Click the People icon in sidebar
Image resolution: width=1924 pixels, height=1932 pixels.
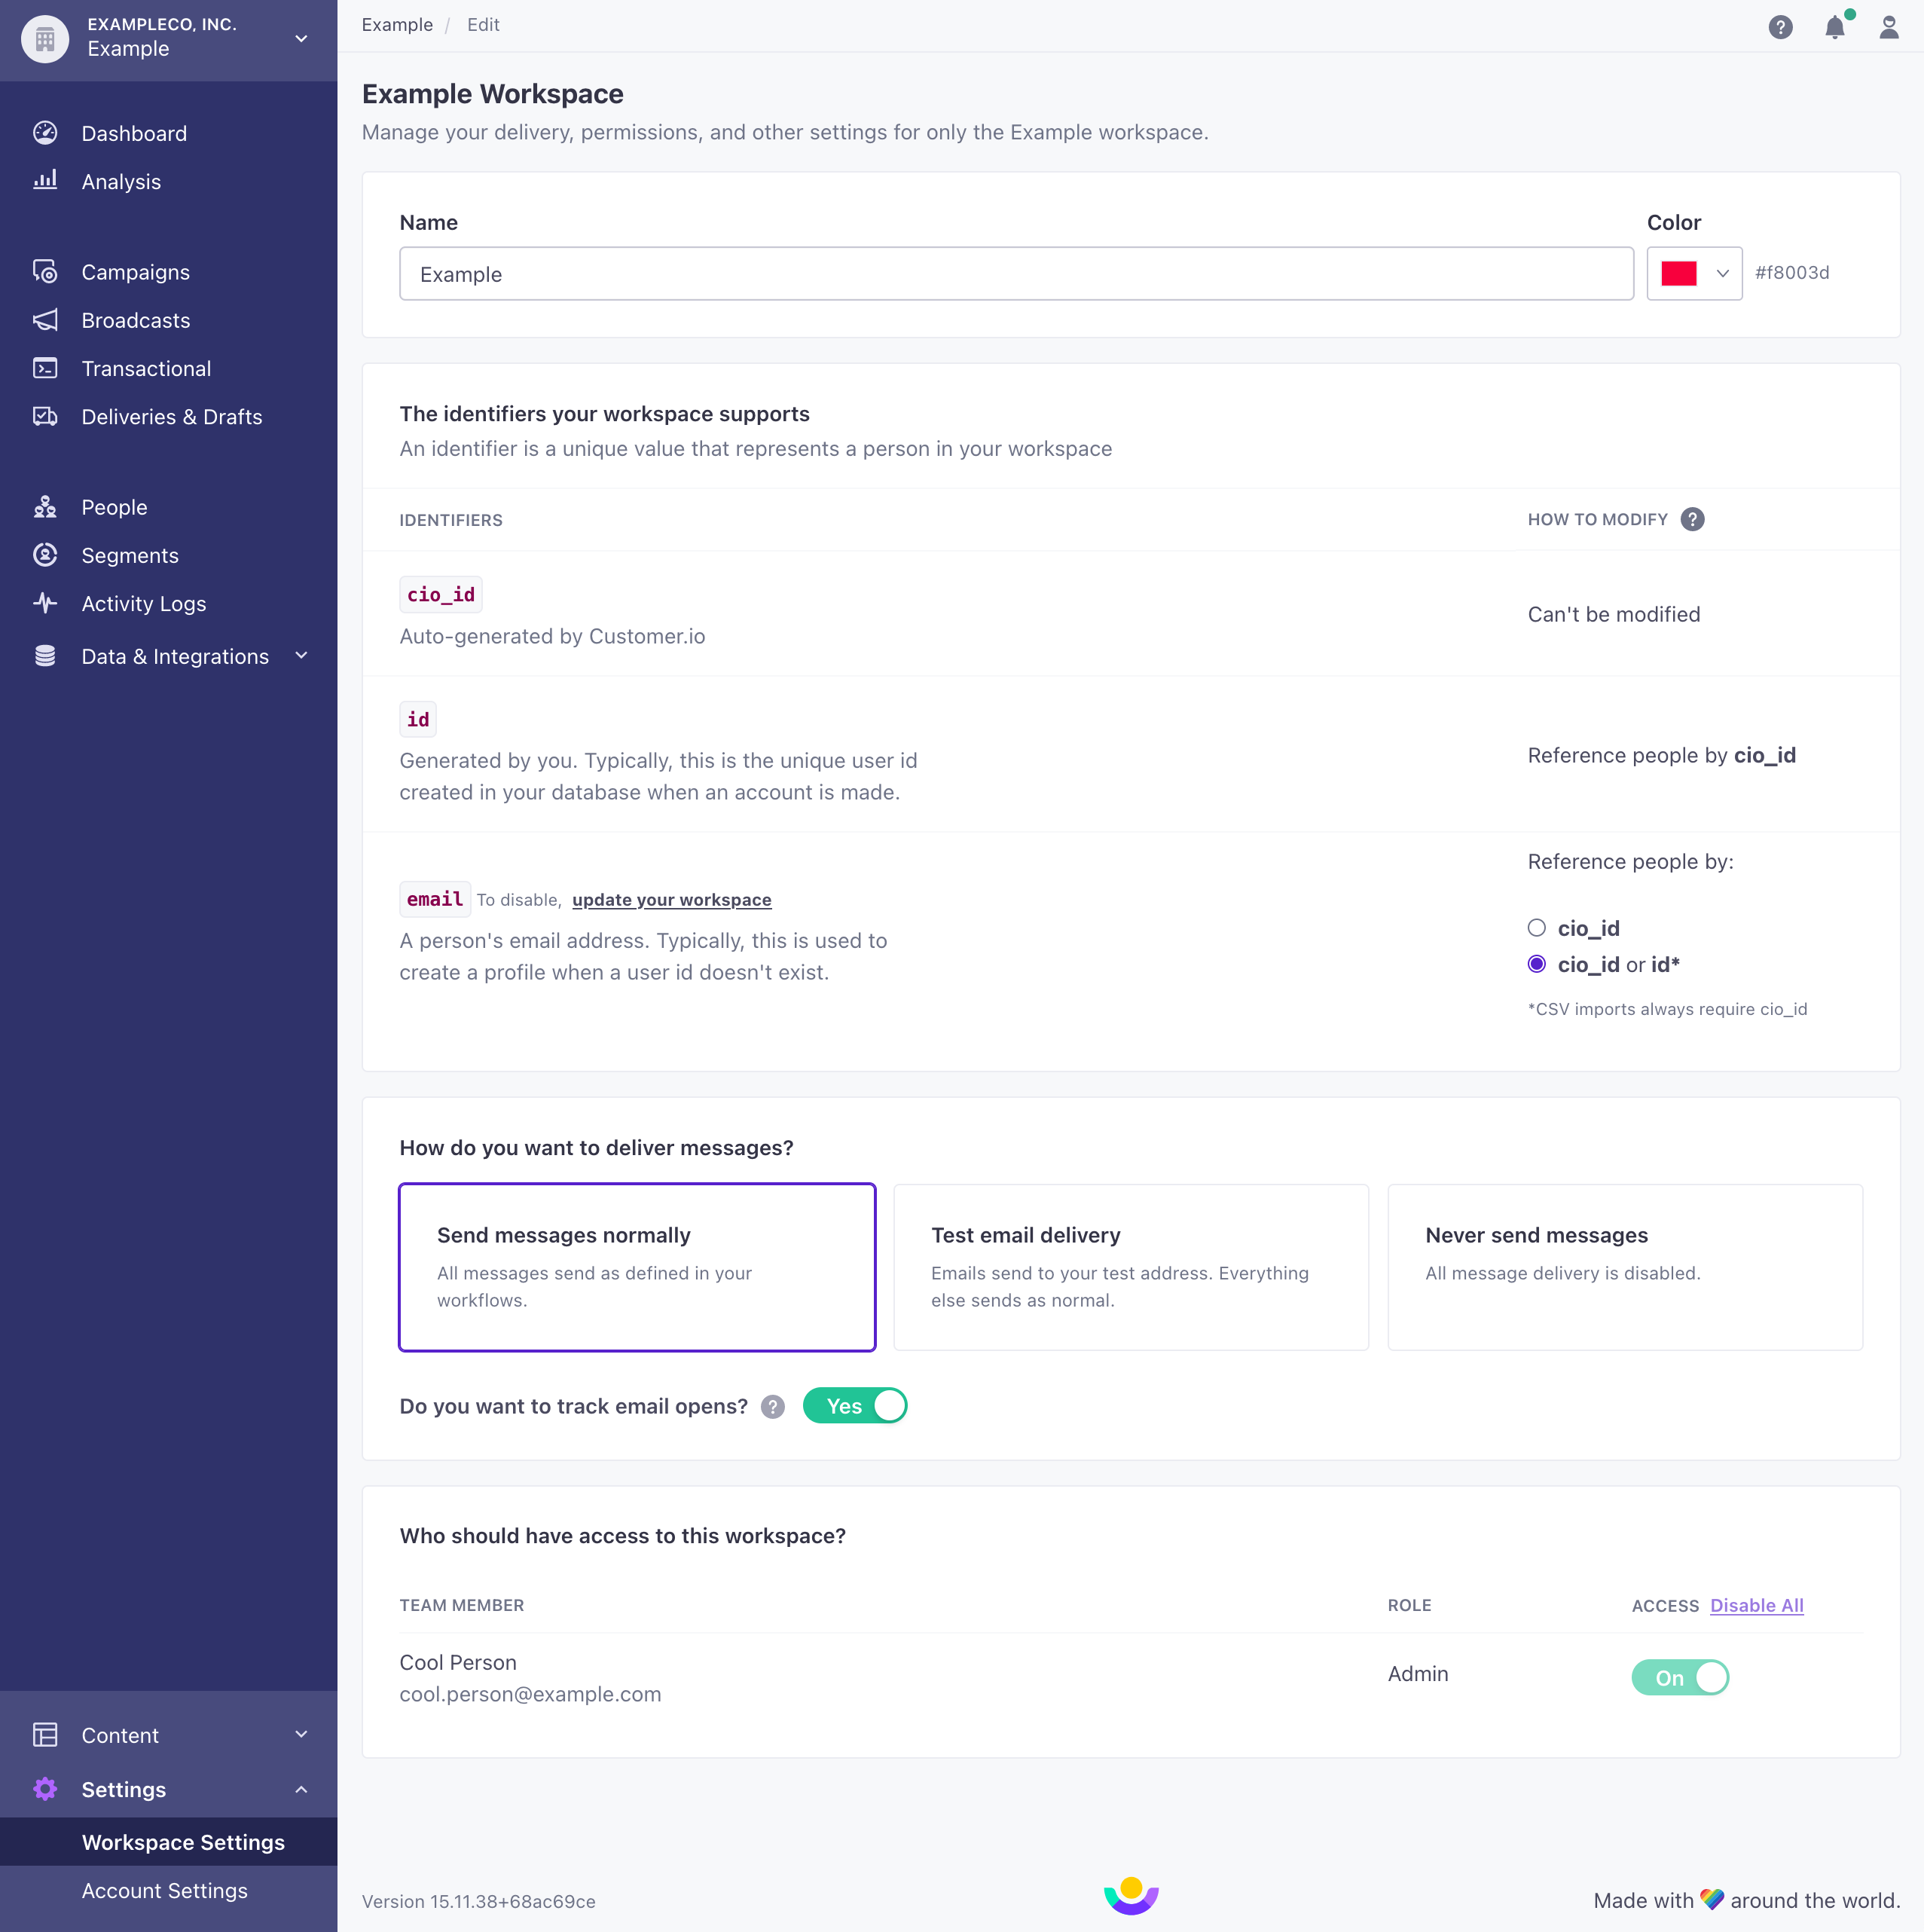tap(45, 507)
